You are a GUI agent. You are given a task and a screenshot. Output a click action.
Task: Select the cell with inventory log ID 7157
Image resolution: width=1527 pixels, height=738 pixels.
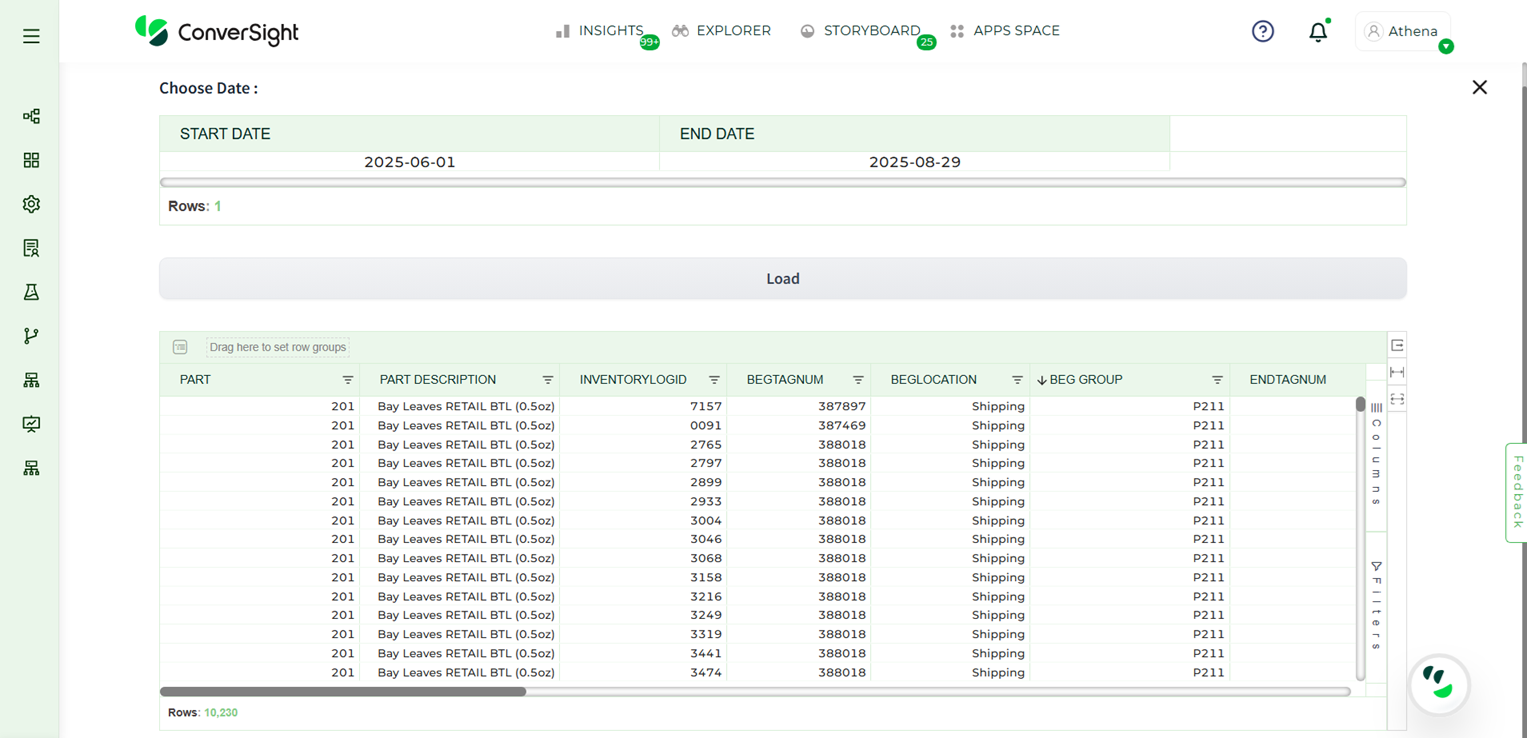coord(643,406)
